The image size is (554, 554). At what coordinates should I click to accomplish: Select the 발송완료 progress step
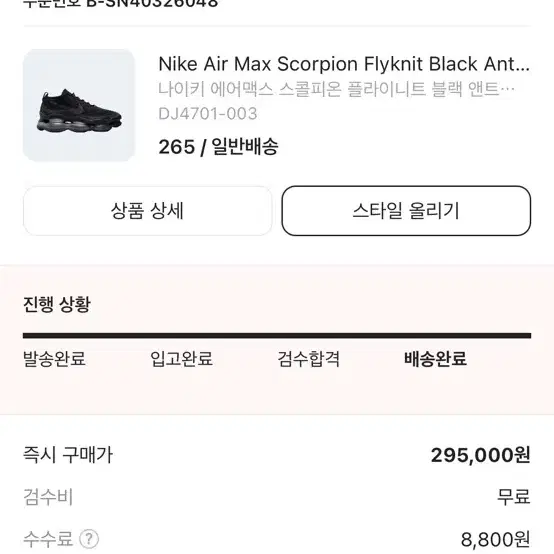tap(54, 359)
